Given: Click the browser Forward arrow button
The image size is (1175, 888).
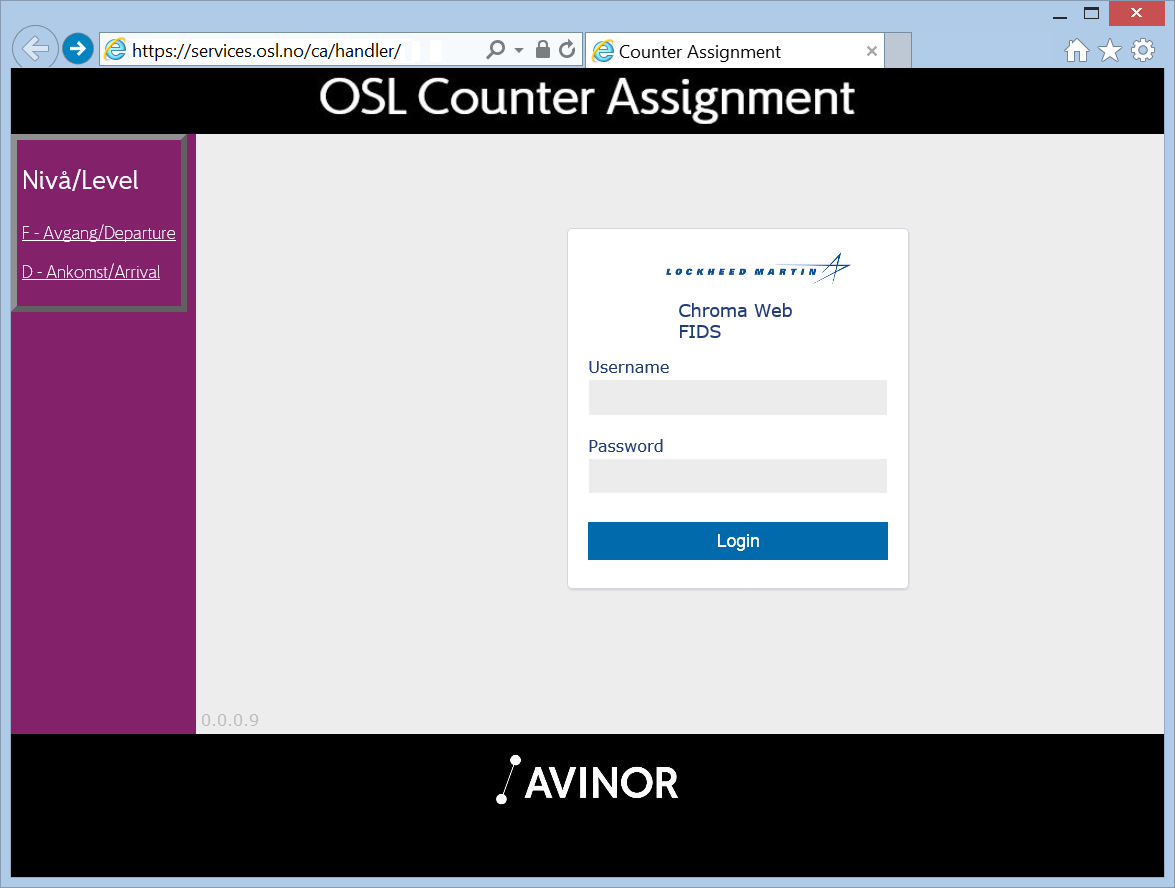Looking at the screenshot, I should [77, 49].
